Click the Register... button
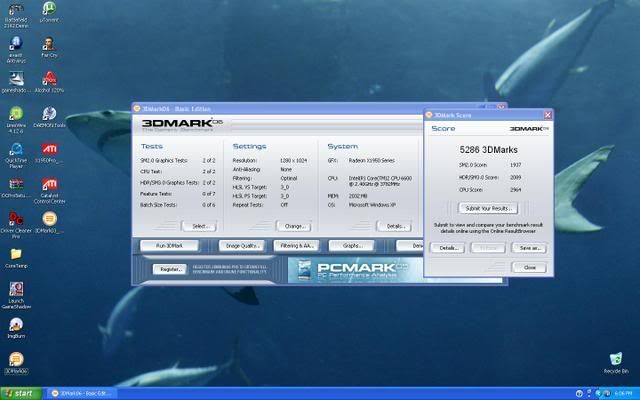This screenshot has height=400, width=640. tap(170, 269)
